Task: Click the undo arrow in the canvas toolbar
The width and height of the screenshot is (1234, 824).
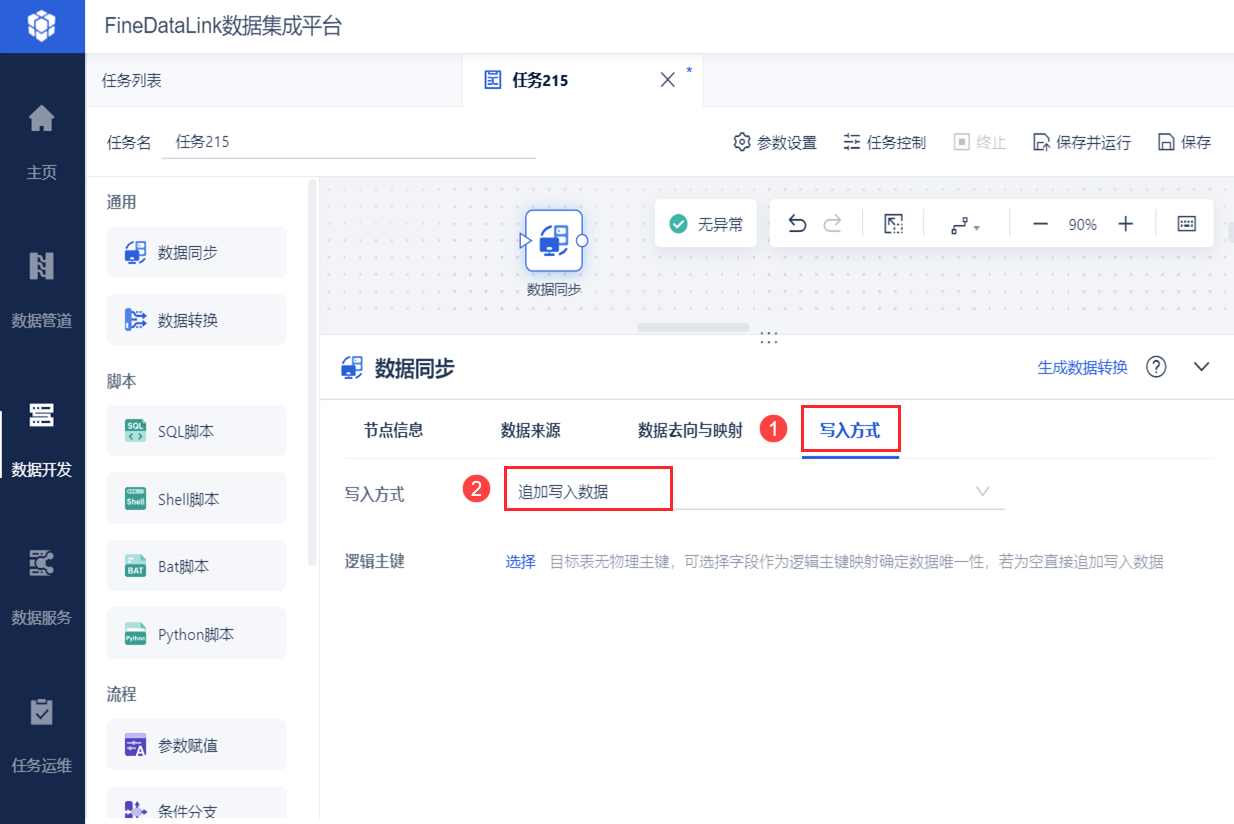Action: click(x=797, y=224)
